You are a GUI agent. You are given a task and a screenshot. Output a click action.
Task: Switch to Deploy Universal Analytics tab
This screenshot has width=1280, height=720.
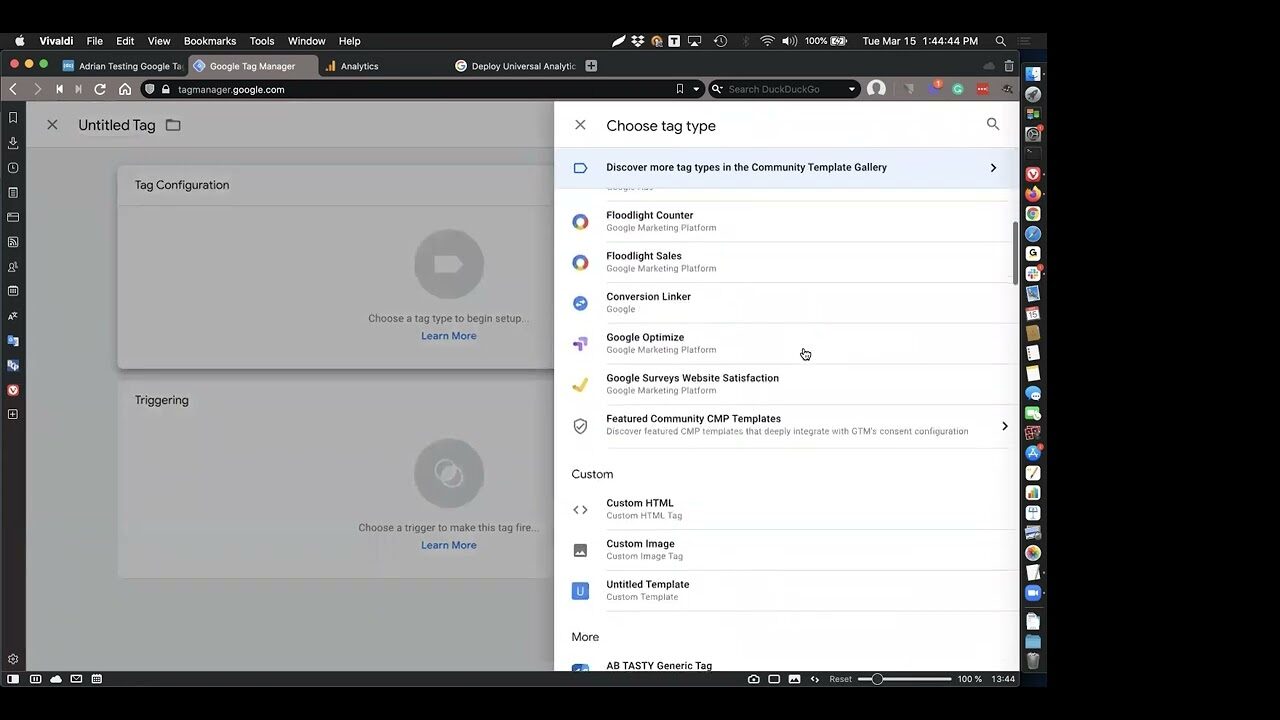point(514,66)
